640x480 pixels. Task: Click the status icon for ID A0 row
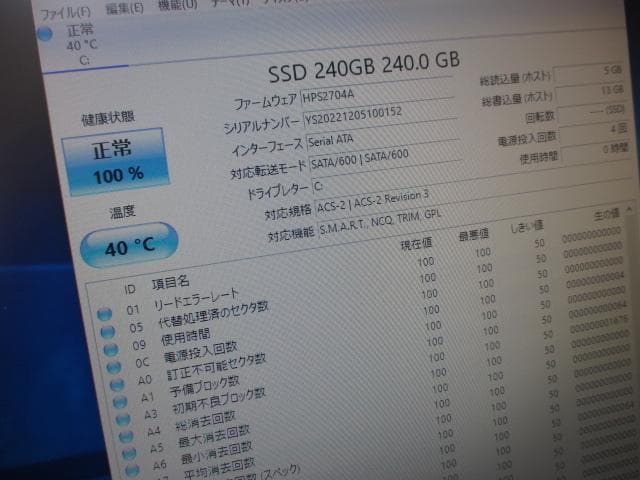tap(117, 384)
